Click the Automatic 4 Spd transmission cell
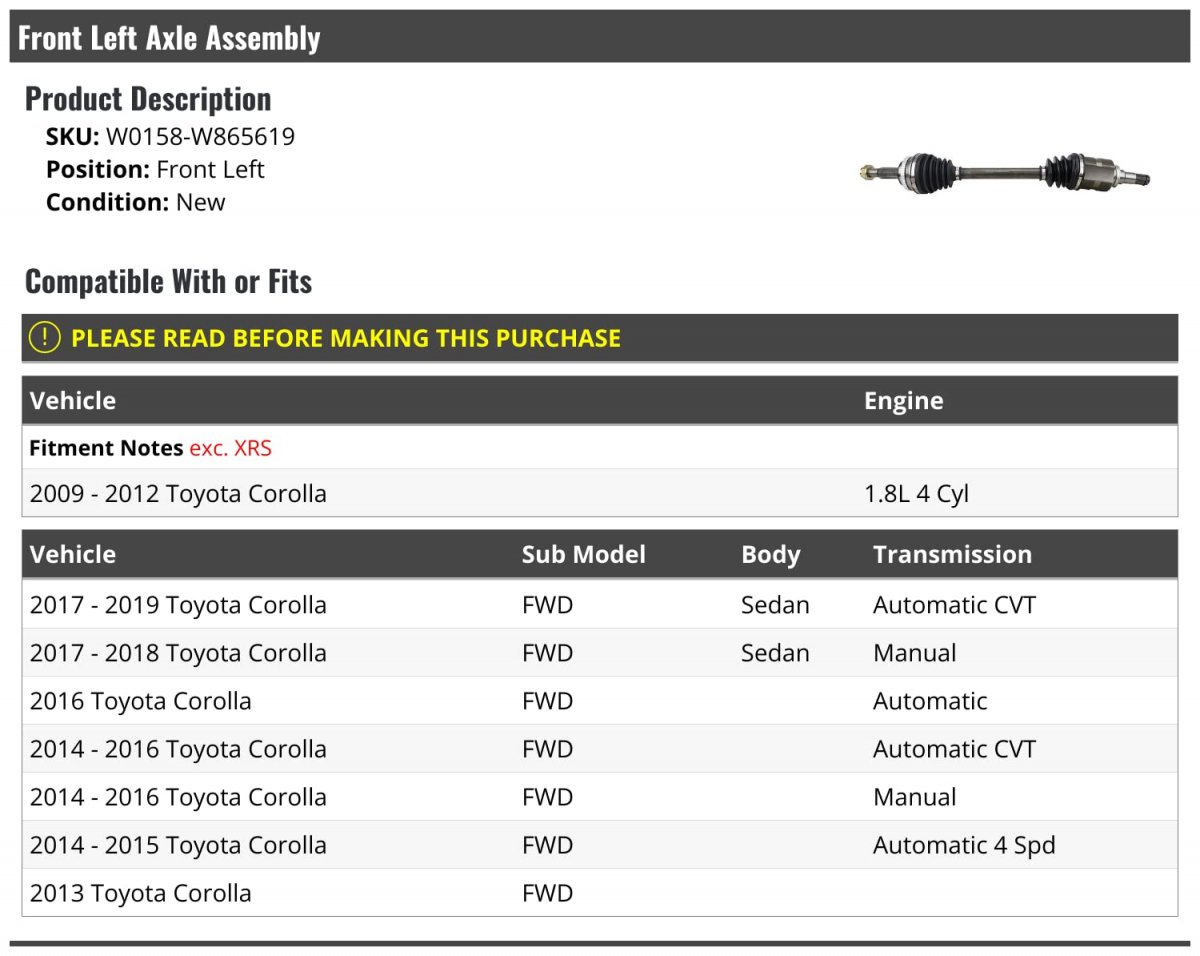 pos(963,845)
